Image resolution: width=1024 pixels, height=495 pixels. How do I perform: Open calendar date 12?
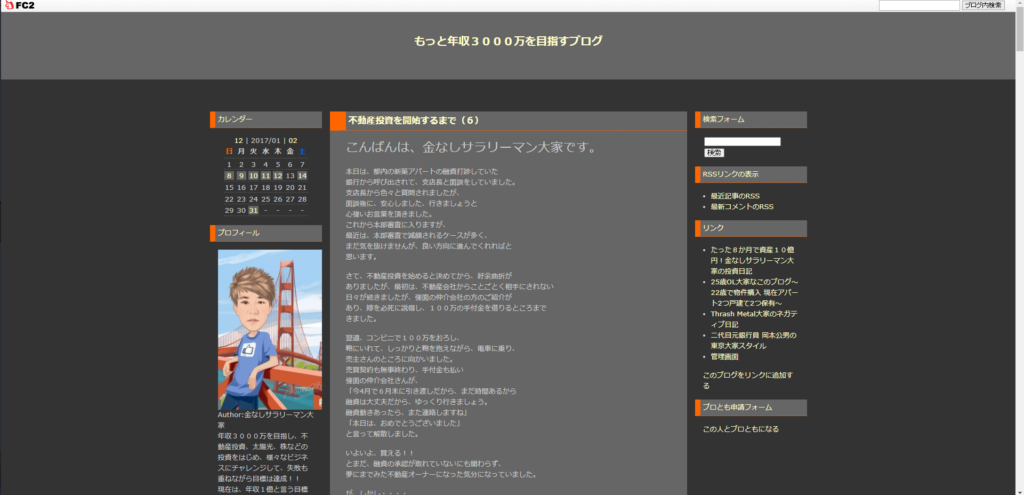pos(278,175)
